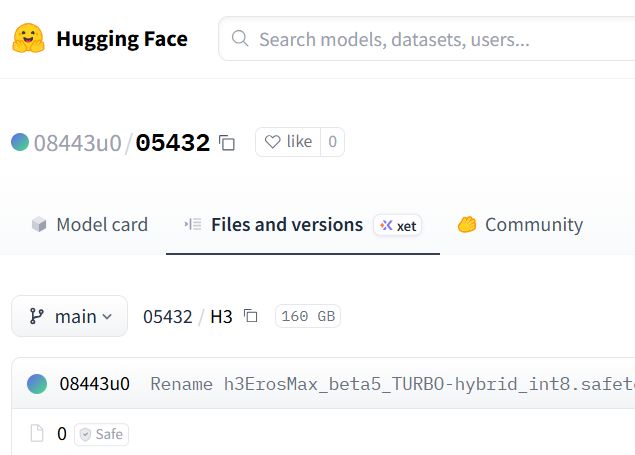This screenshot has width=635, height=455.
Task: Open the 05432 repository title link
Action: coord(173,142)
